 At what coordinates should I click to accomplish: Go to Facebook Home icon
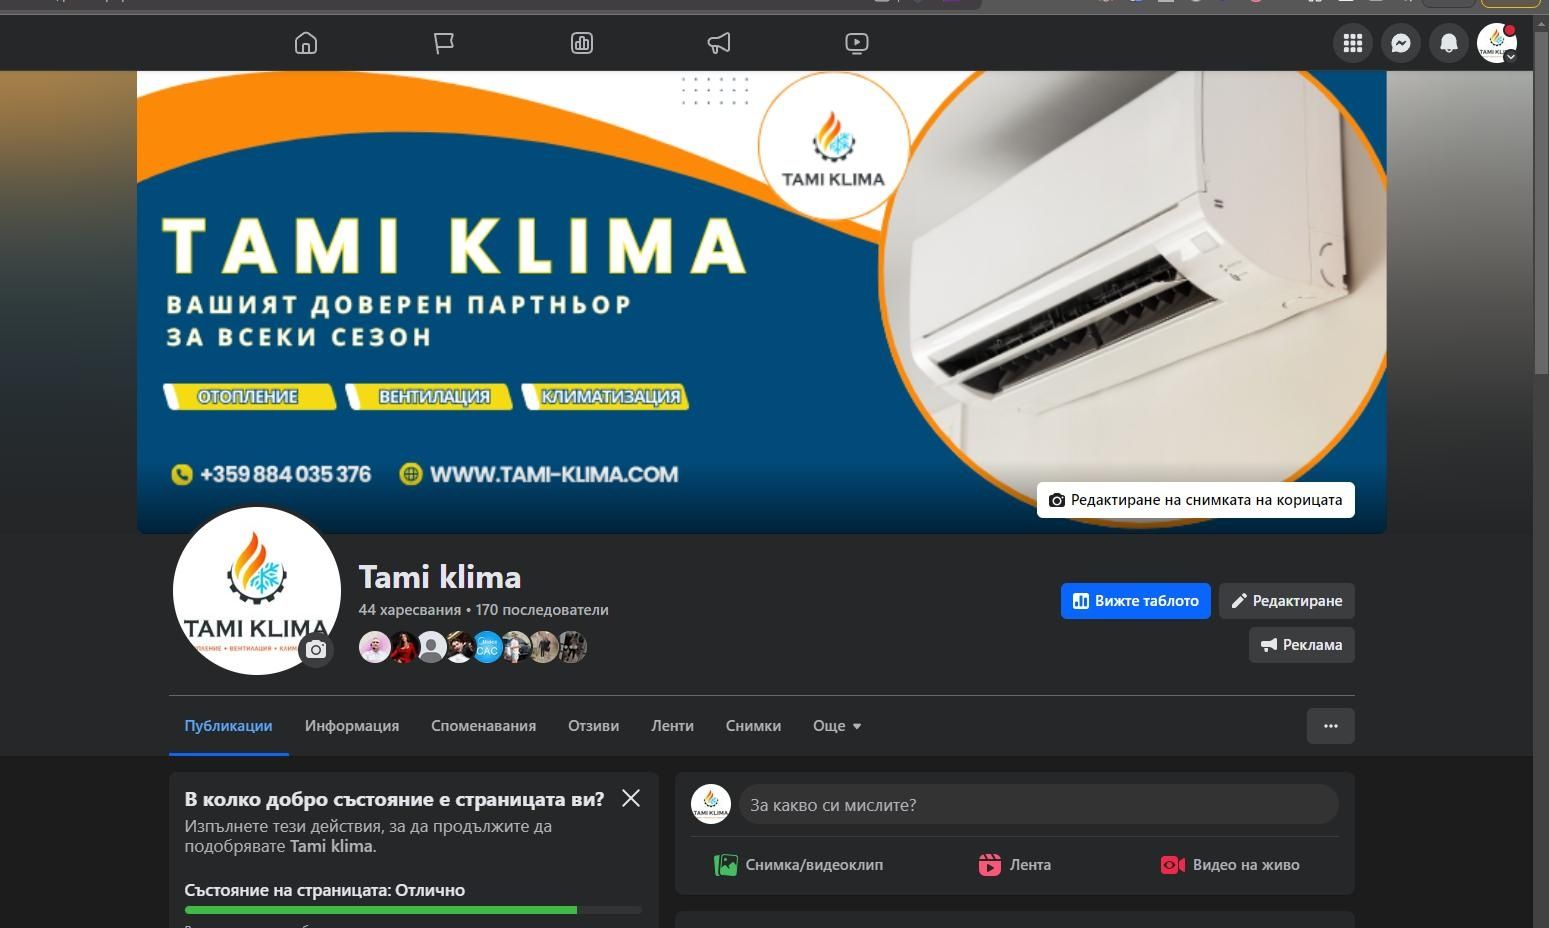pos(306,43)
